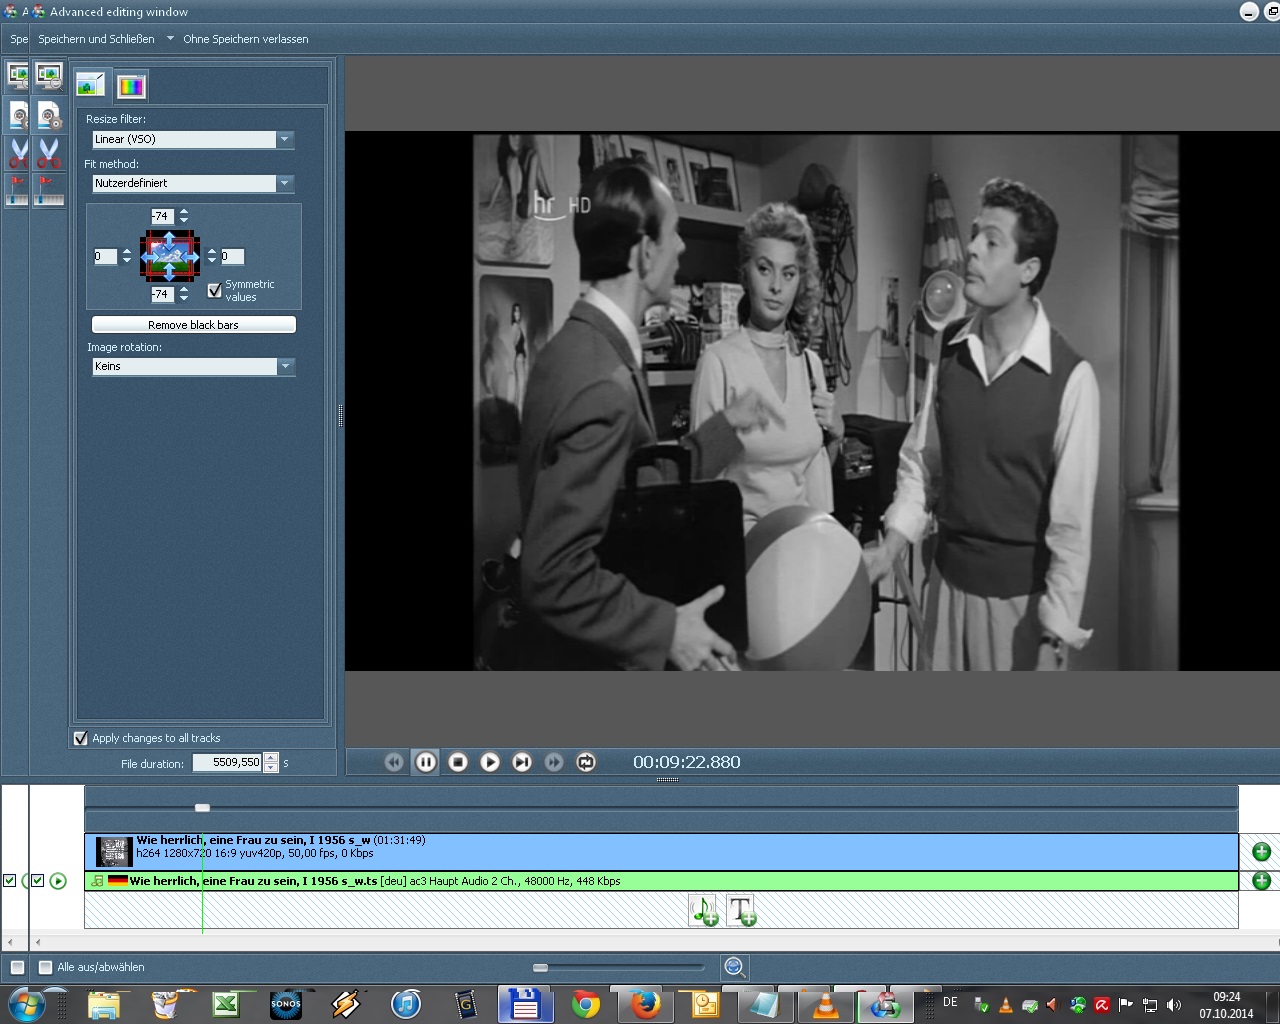Toggle the Symmetric values checkbox

214,290
